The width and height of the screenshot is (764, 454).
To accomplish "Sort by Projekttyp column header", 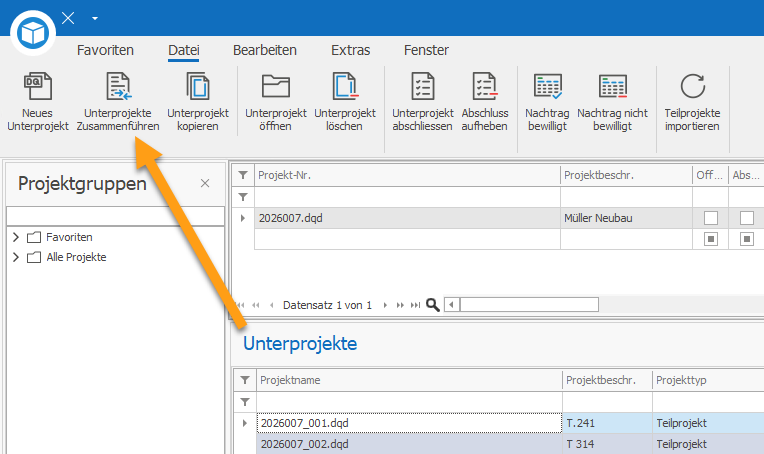I will 708,380.
